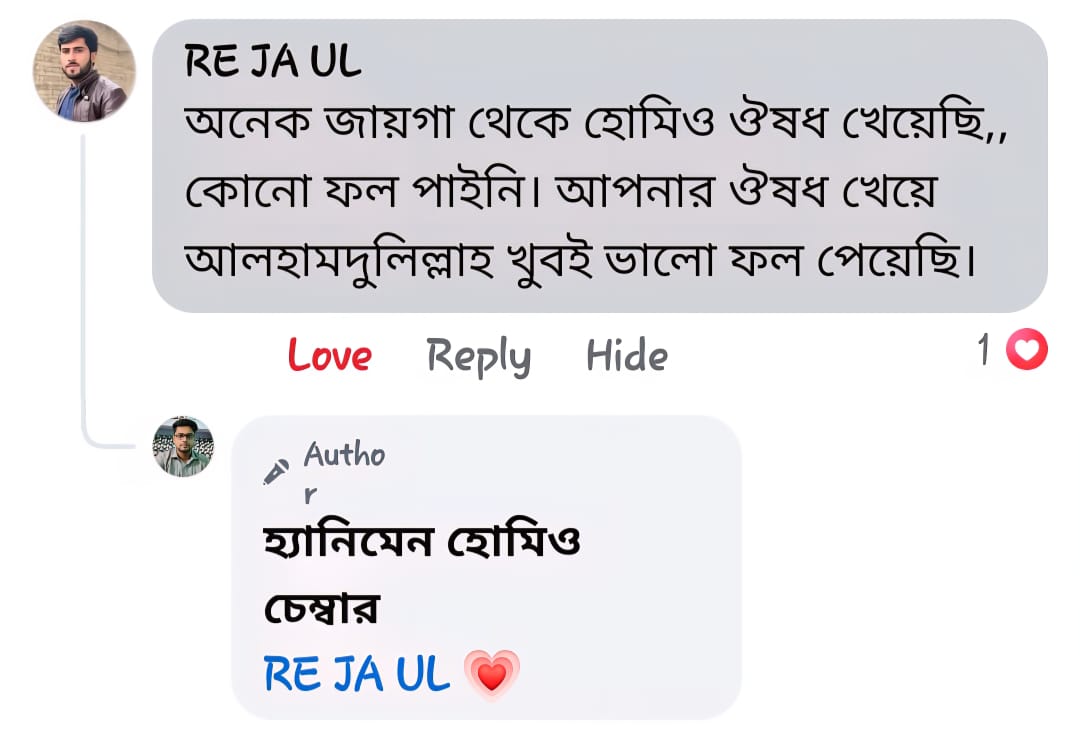Screen dimensions: 1080x730
Task: Click the pencil Author badge icon
Action: point(277,470)
